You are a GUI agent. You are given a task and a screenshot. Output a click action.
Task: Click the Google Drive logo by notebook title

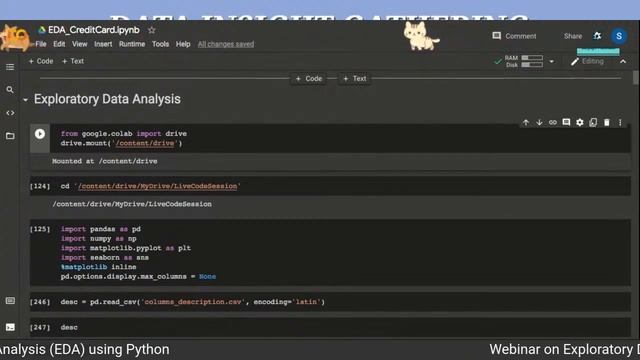41,30
